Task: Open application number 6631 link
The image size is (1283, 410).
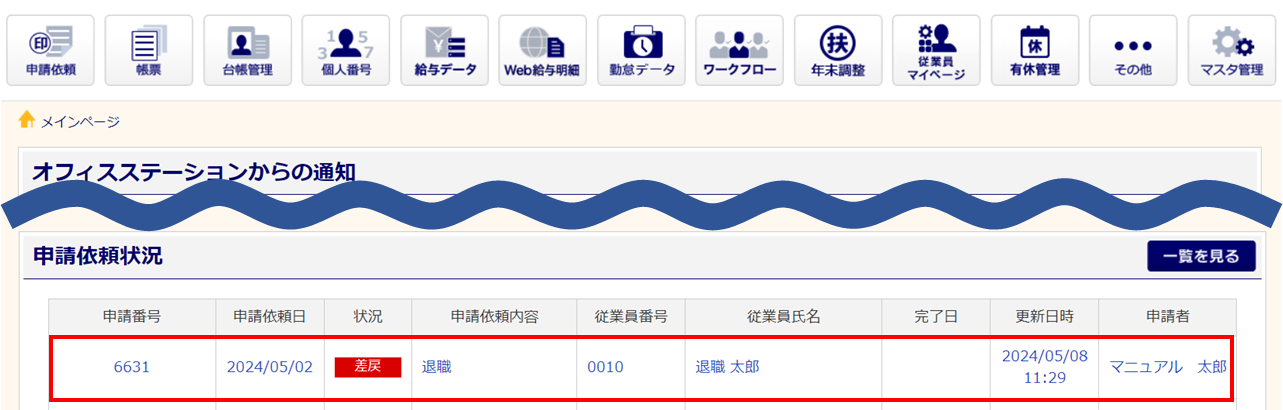Action: click(x=132, y=367)
